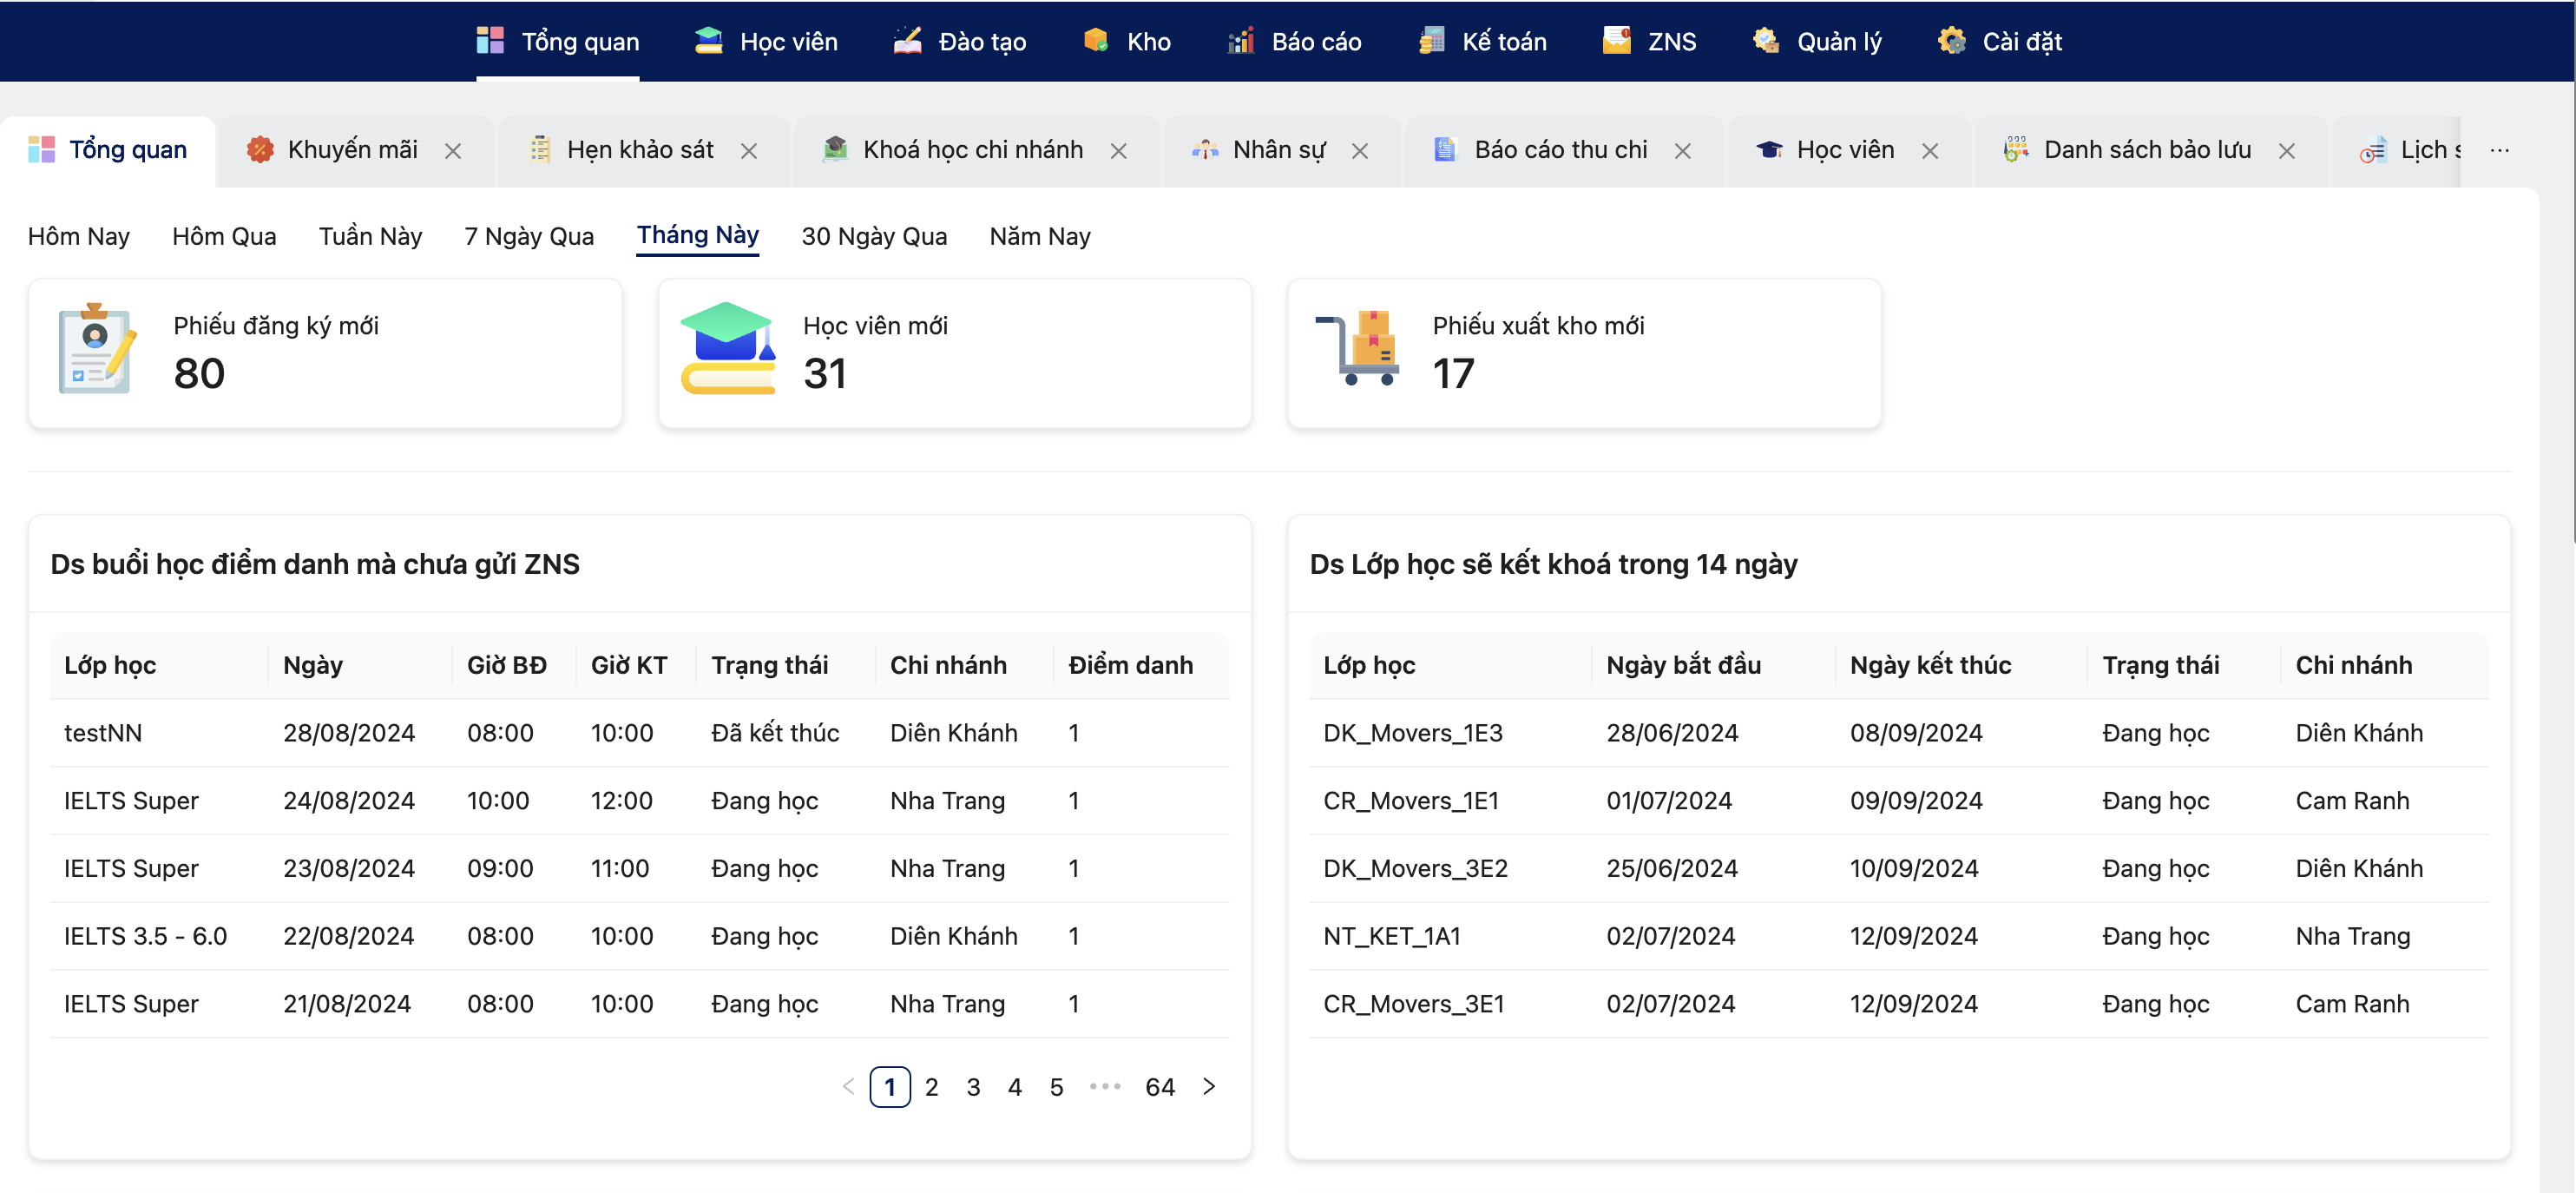
Task: Click the ZNS envelope icon in navigation
Action: coord(1617,41)
